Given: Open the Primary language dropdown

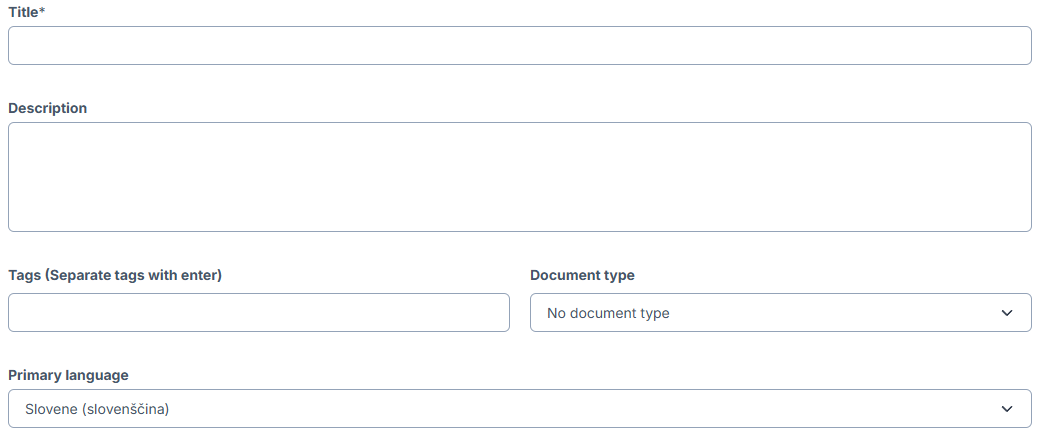Looking at the screenshot, I should point(520,408).
